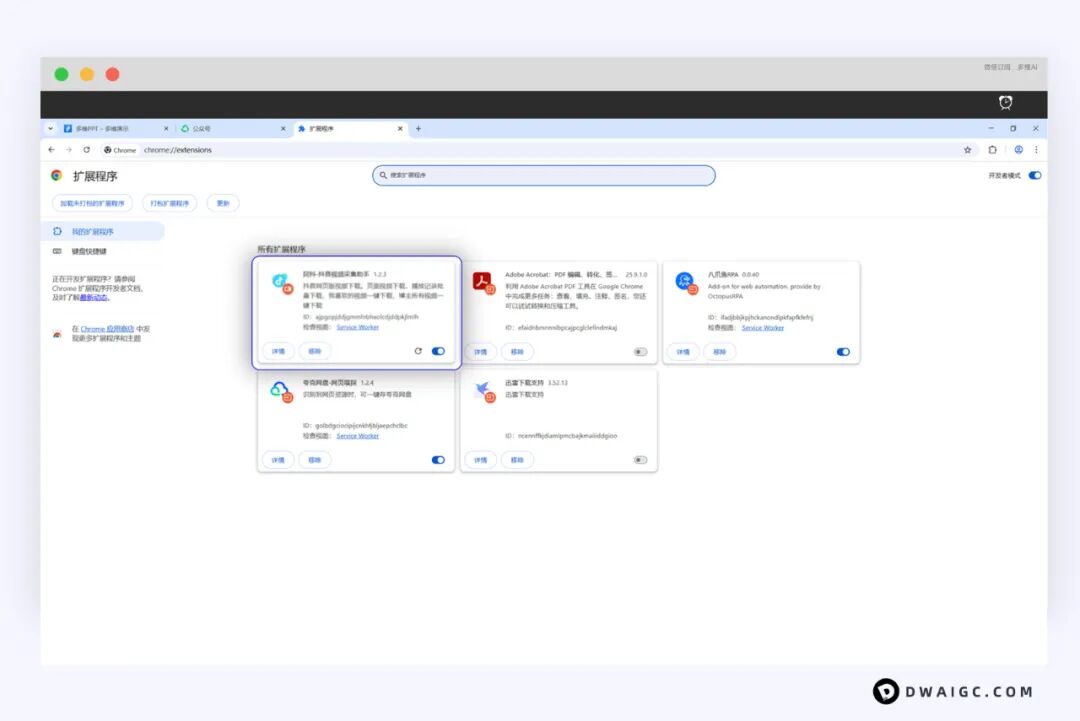Select 键盘快捷键 in the sidebar

click(88, 251)
